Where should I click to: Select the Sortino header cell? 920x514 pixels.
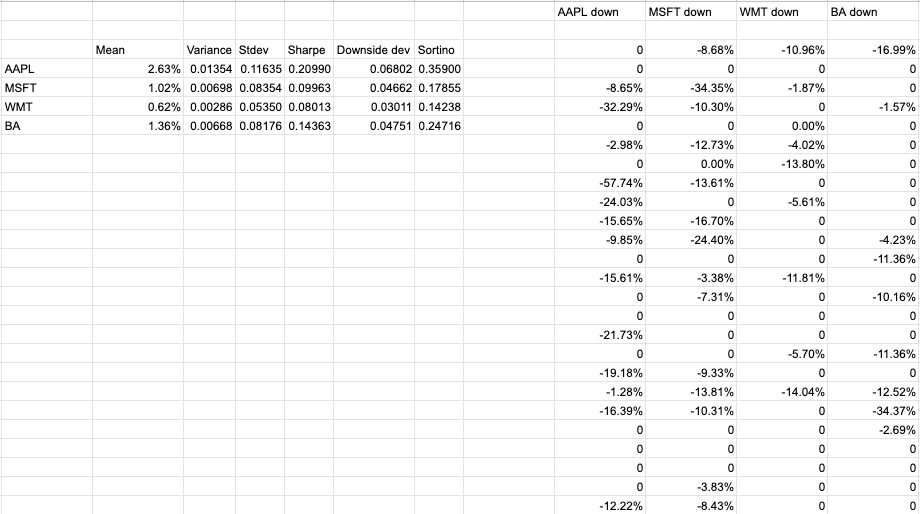436,50
